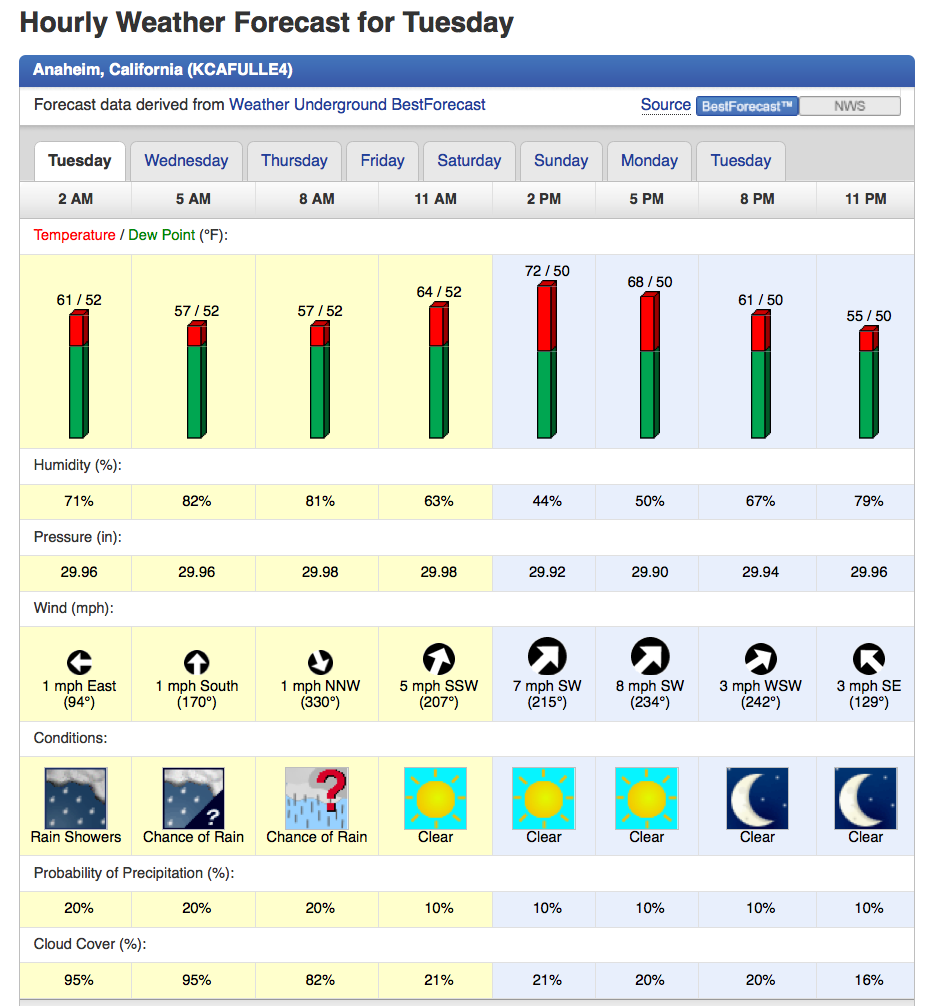Click the Source link

tap(665, 105)
